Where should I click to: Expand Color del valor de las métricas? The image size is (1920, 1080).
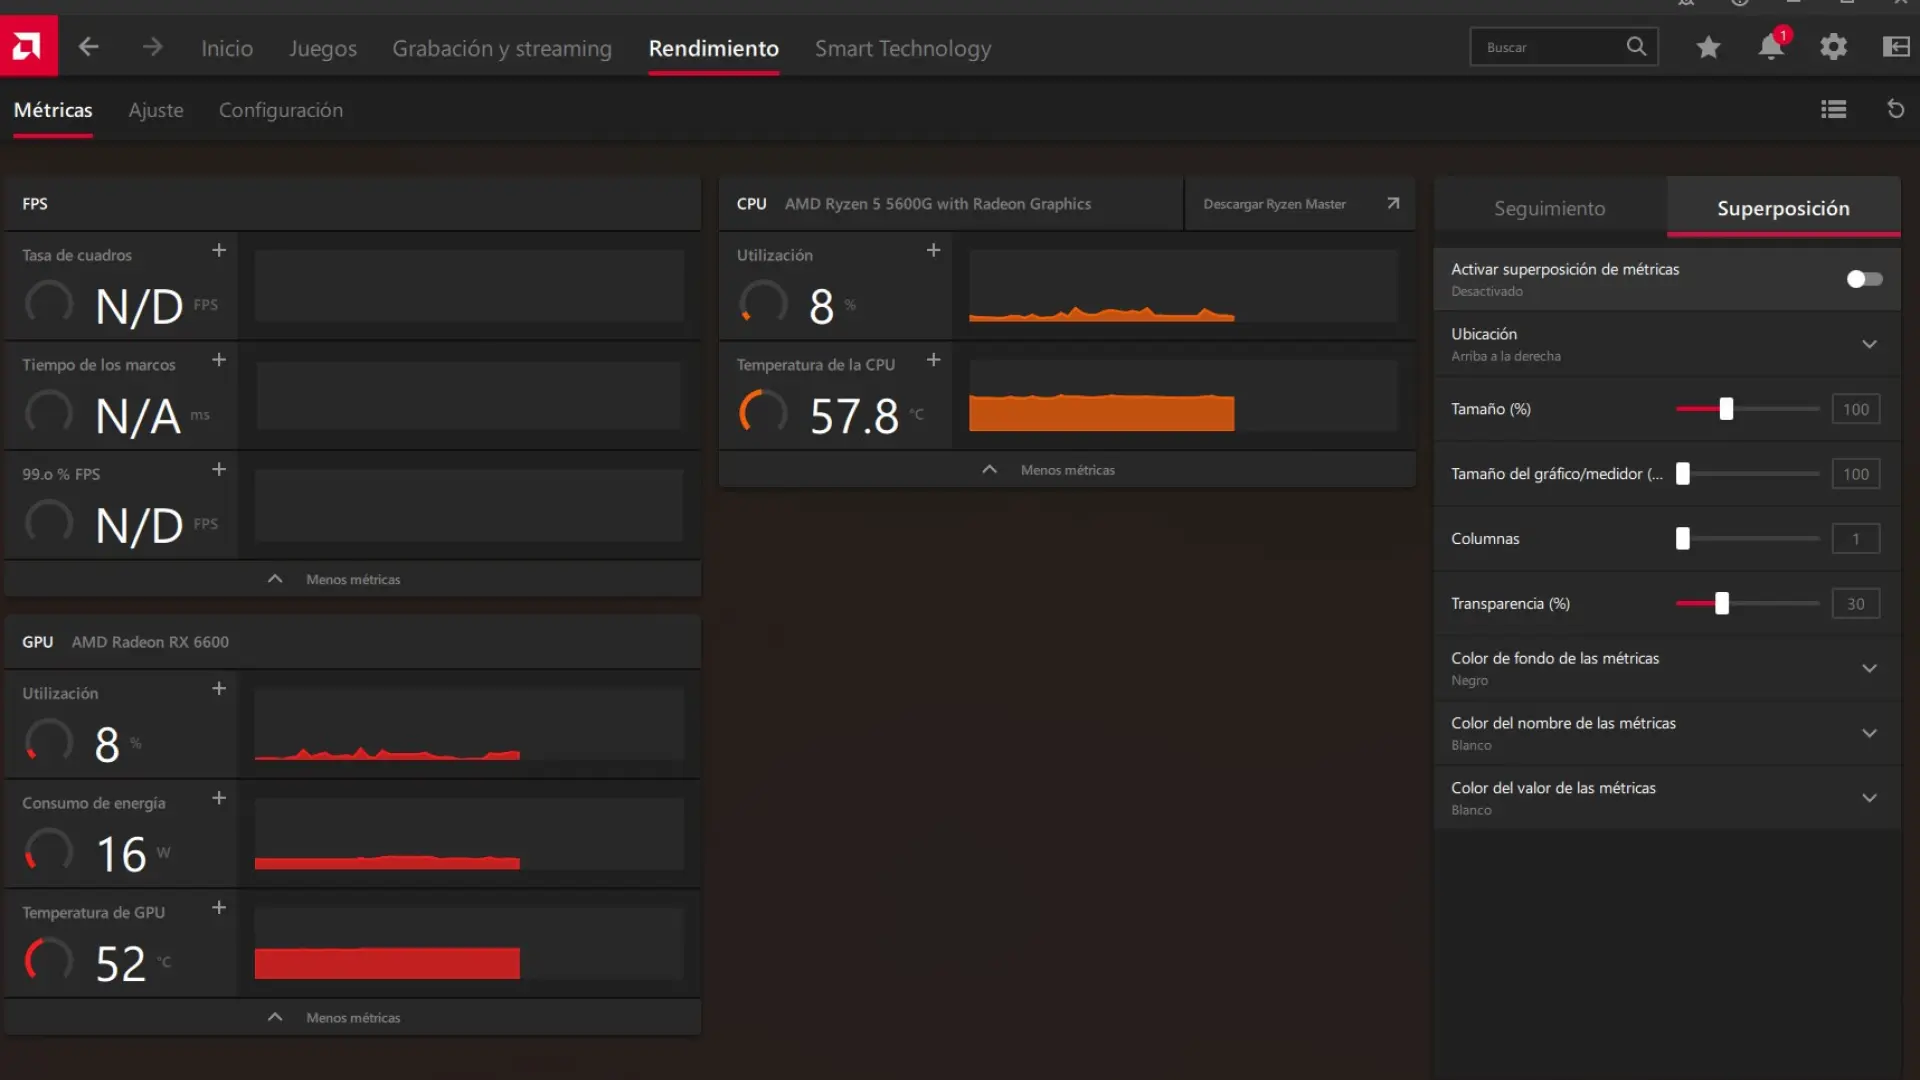1868,798
